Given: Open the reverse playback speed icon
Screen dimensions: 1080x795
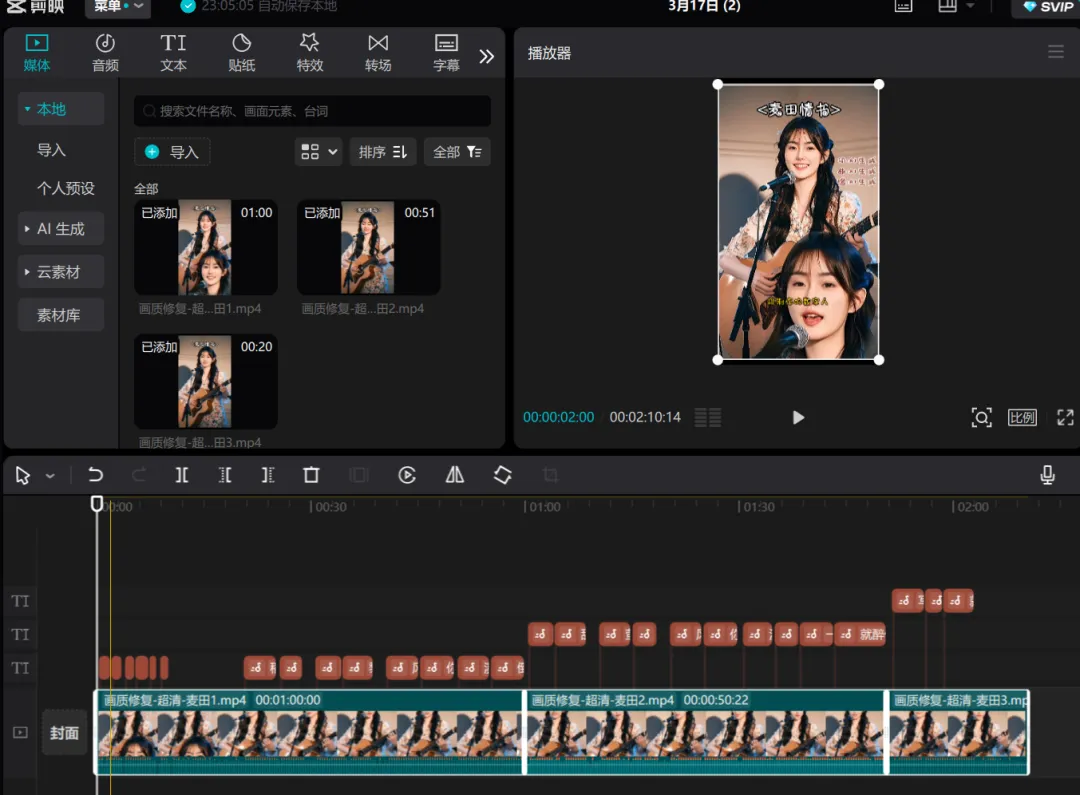Looking at the screenshot, I should pyautogui.click(x=407, y=475).
